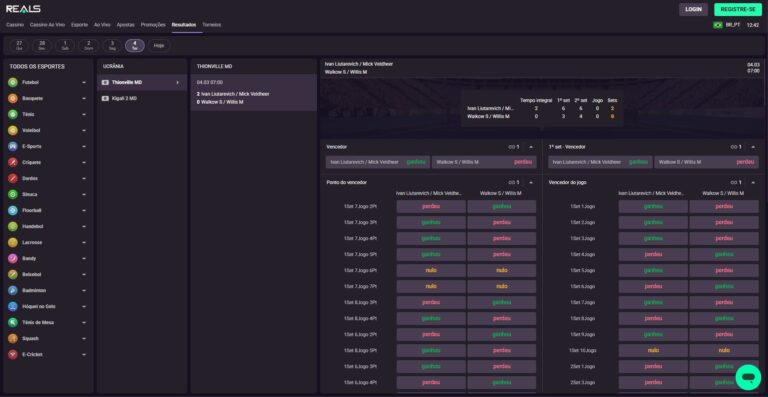Click the Basquete sport icon
Image resolution: width=768 pixels, height=397 pixels.
13,98
